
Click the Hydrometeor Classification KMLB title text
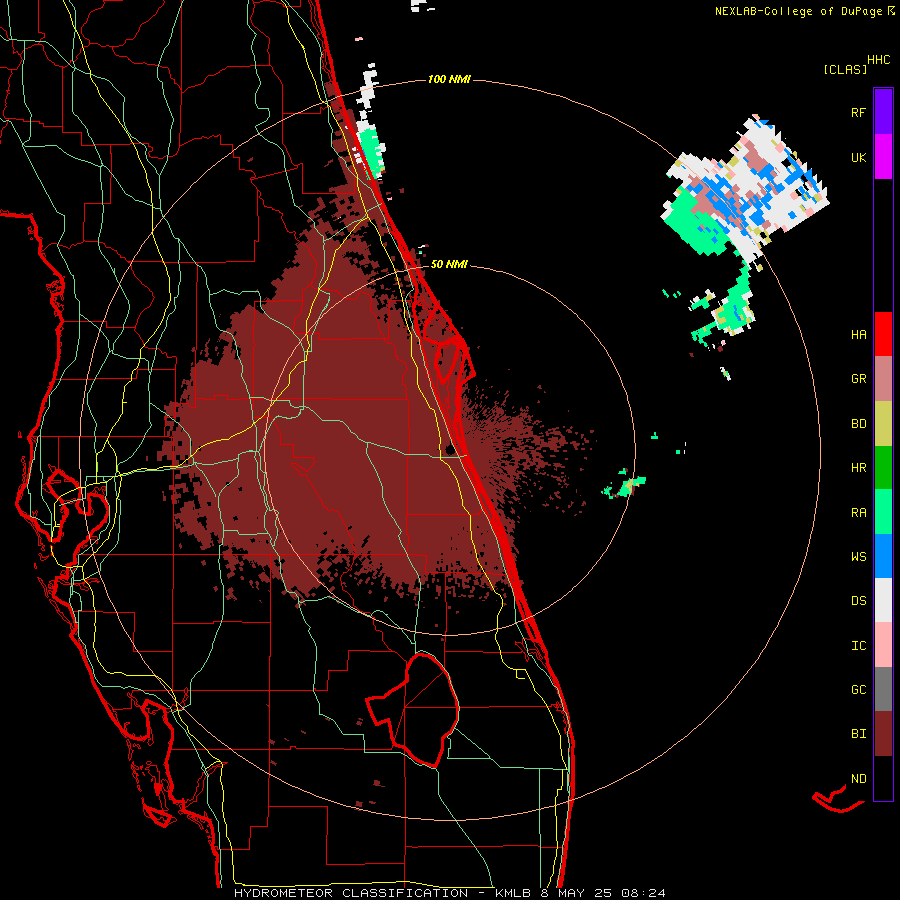click(x=449, y=893)
